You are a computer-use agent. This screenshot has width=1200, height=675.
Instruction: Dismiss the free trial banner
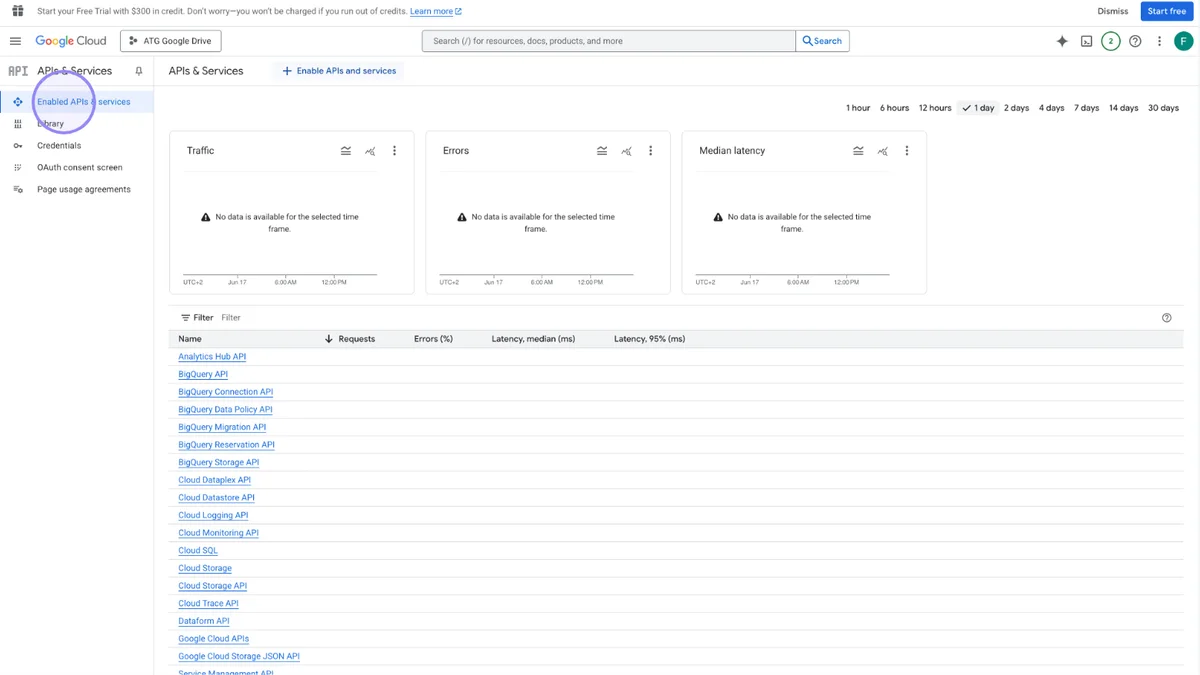(1112, 11)
